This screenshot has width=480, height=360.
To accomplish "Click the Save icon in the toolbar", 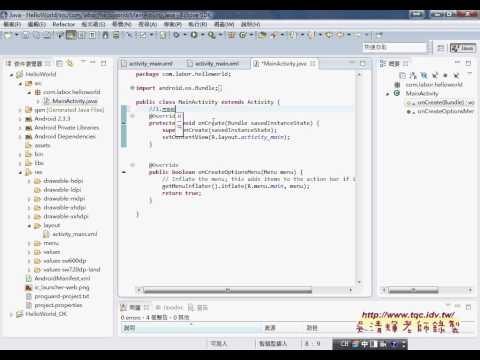I will coord(25,35).
